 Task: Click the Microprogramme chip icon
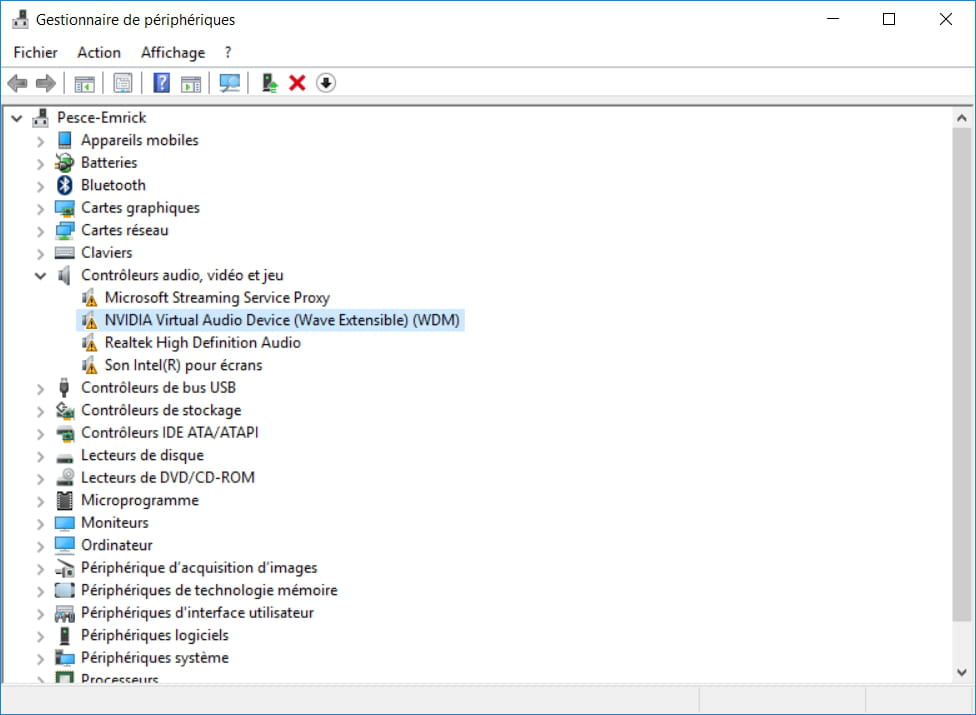[65, 500]
